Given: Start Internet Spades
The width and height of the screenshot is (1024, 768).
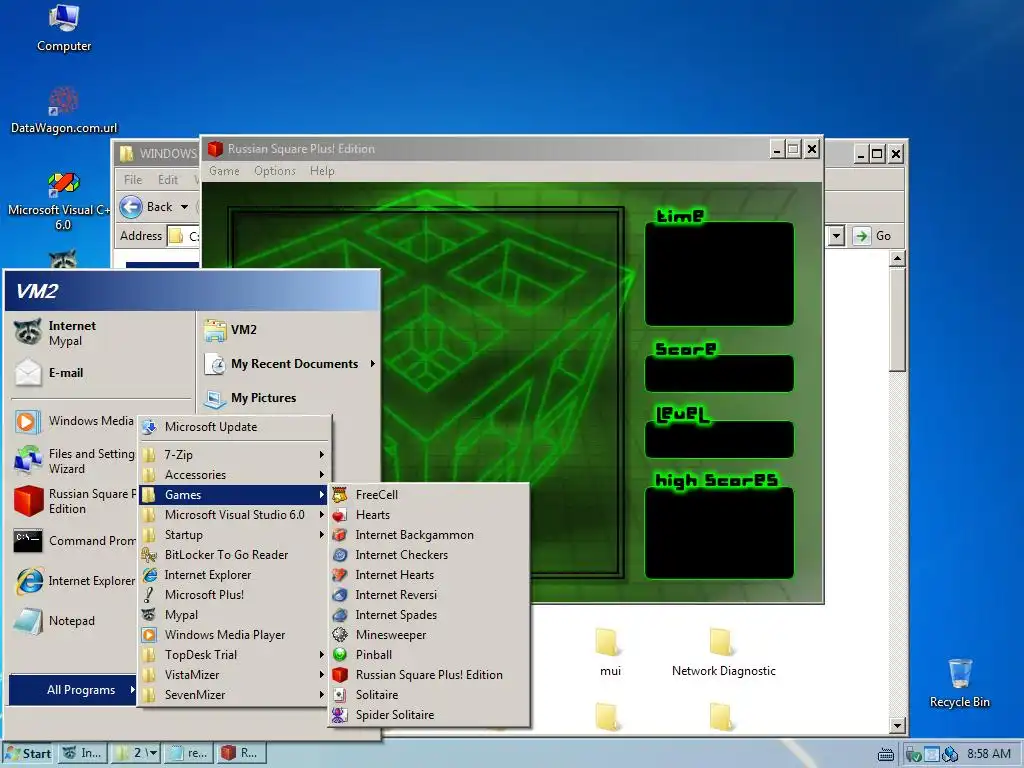Looking at the screenshot, I should [428, 615].
